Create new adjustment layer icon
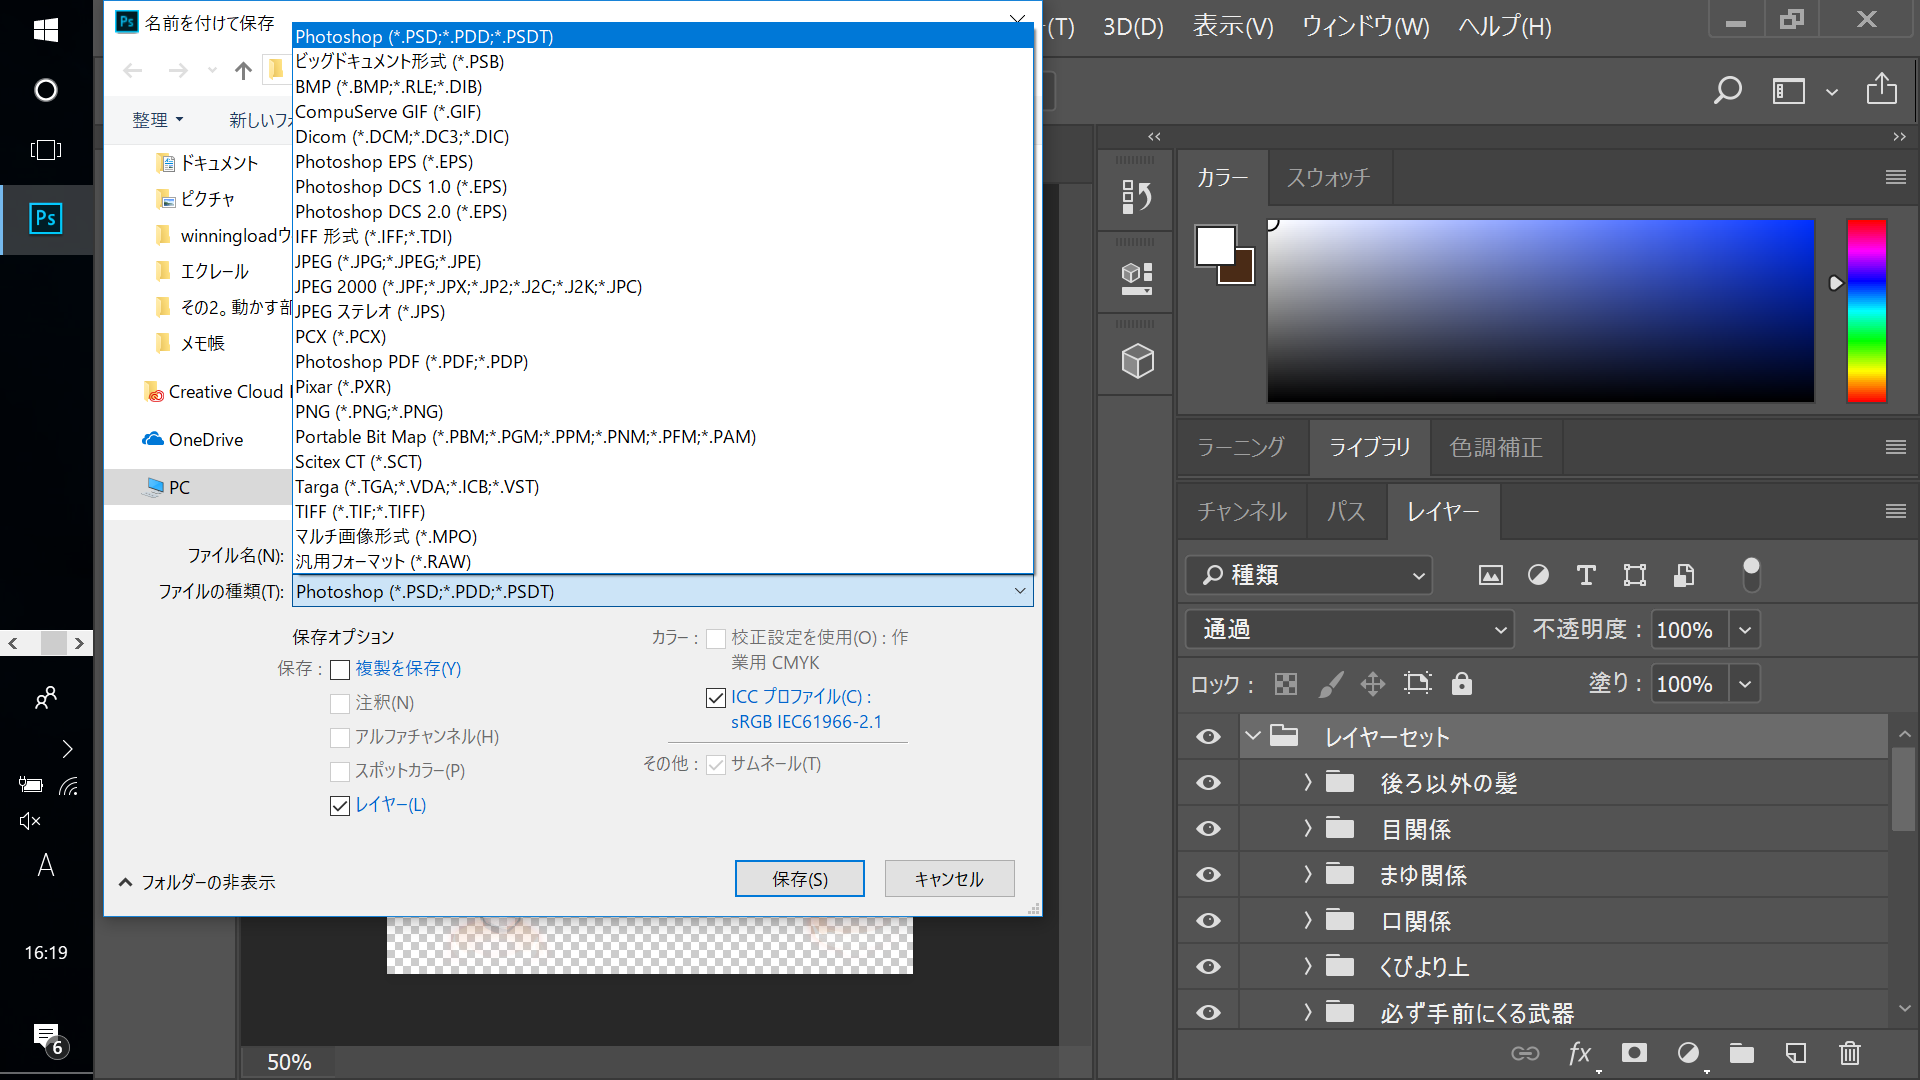1920x1080 pixels. pyautogui.click(x=1688, y=1053)
